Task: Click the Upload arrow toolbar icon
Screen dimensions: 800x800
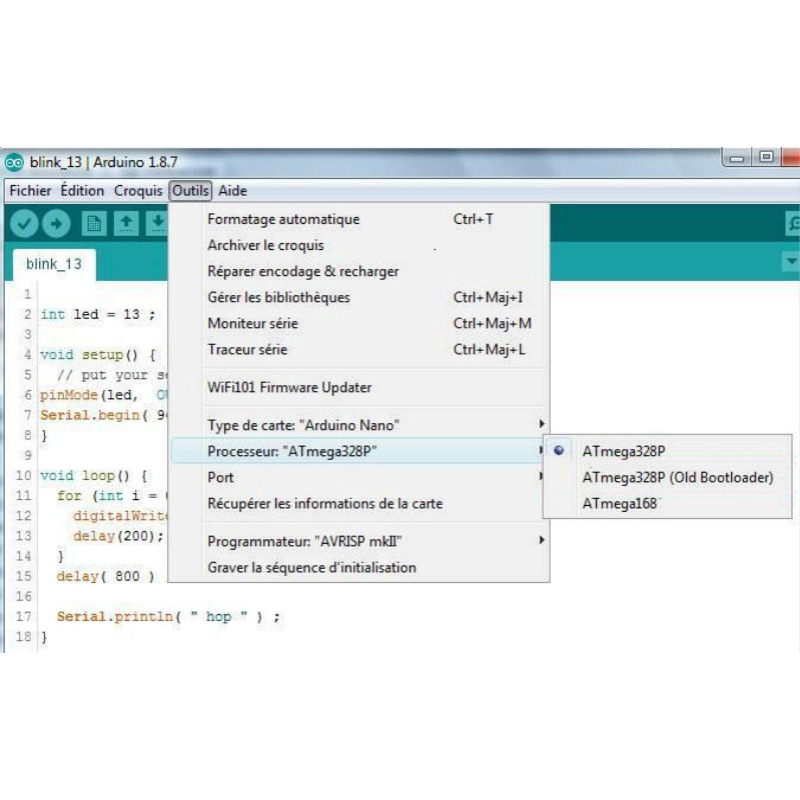Action: pos(57,224)
